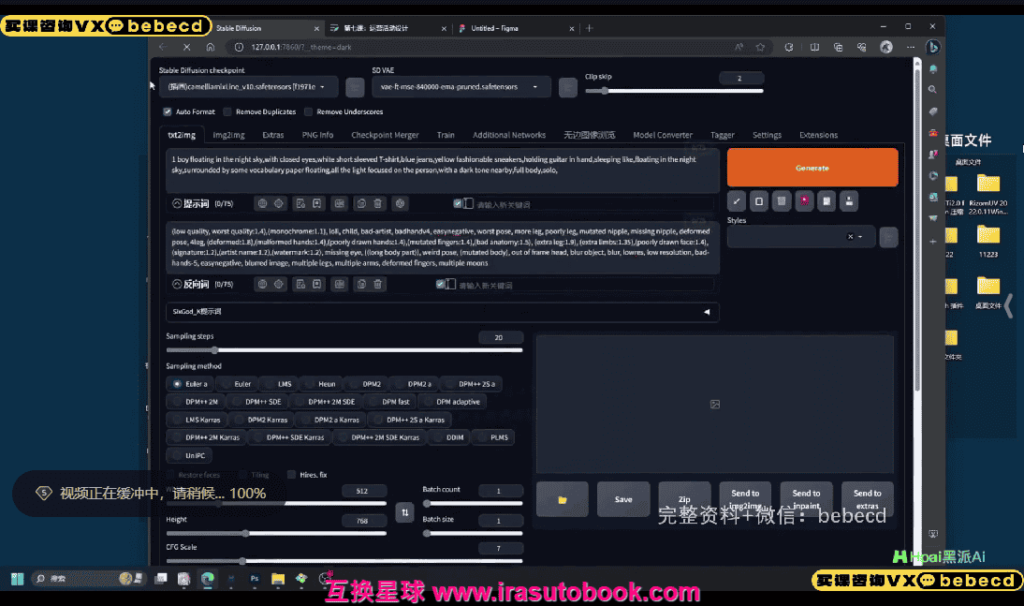Click the trash icon in the 反向词 toolbar
The image size is (1024, 606).
[377, 284]
